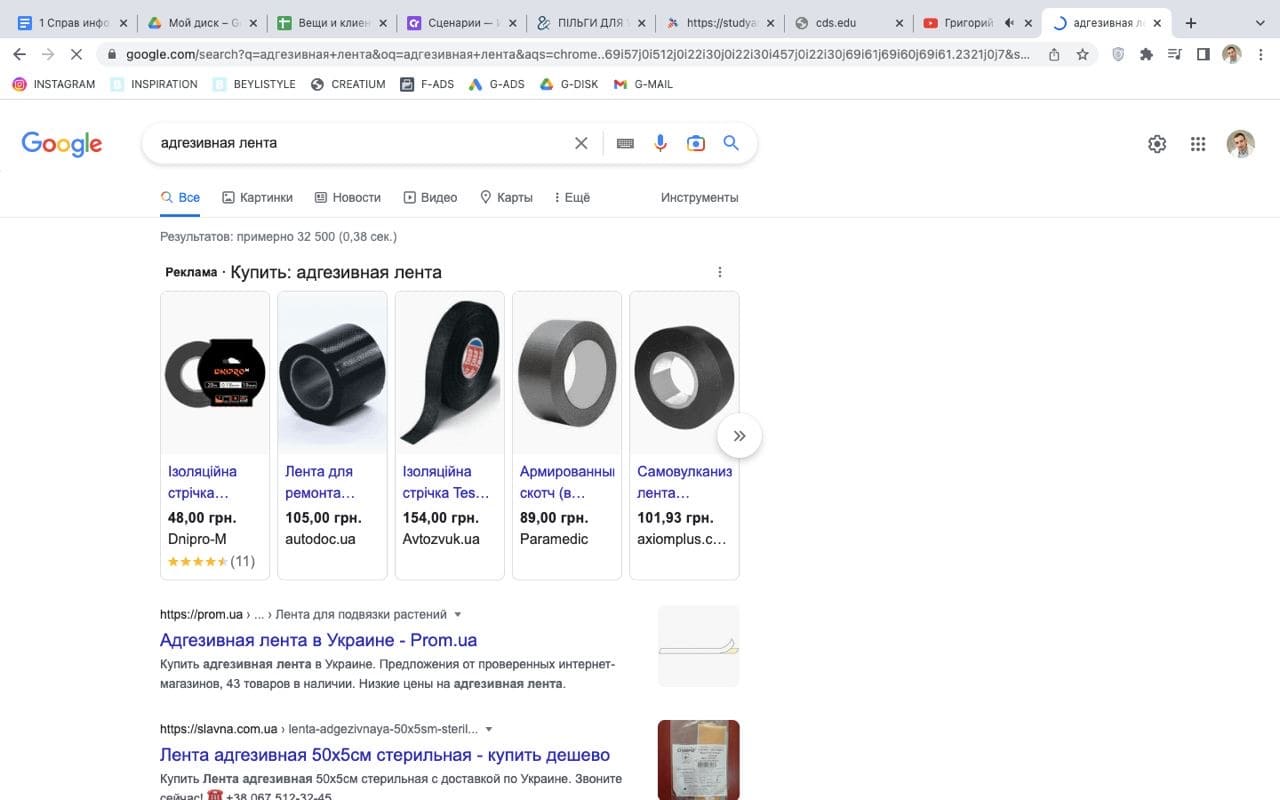Open the F-ADS bookmark

coord(427,84)
